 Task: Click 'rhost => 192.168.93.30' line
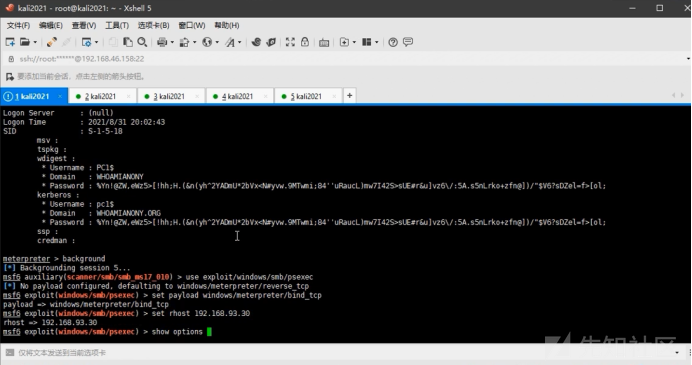point(50,323)
